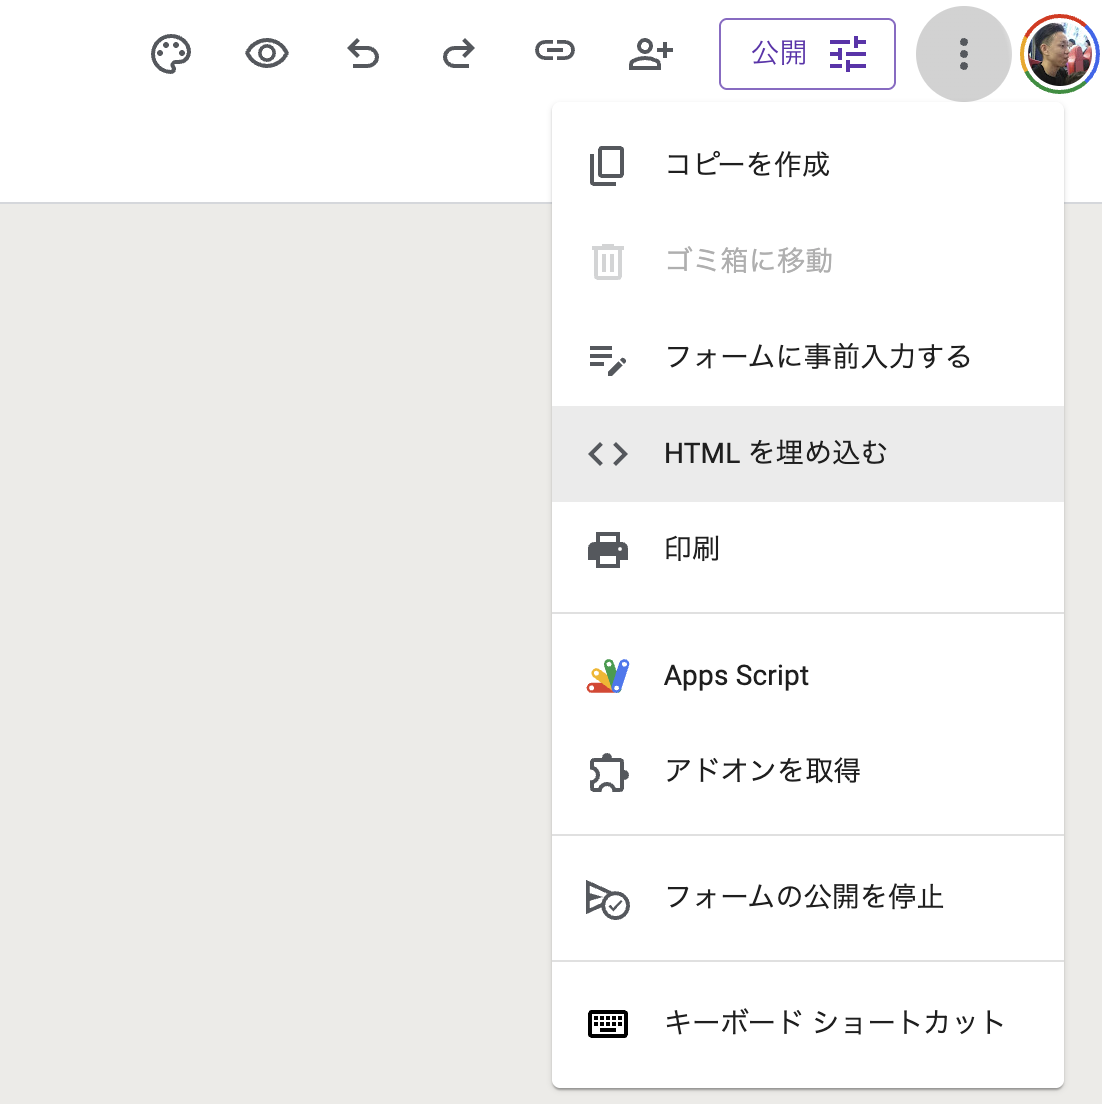Close the three-dot more options menu

(963, 54)
